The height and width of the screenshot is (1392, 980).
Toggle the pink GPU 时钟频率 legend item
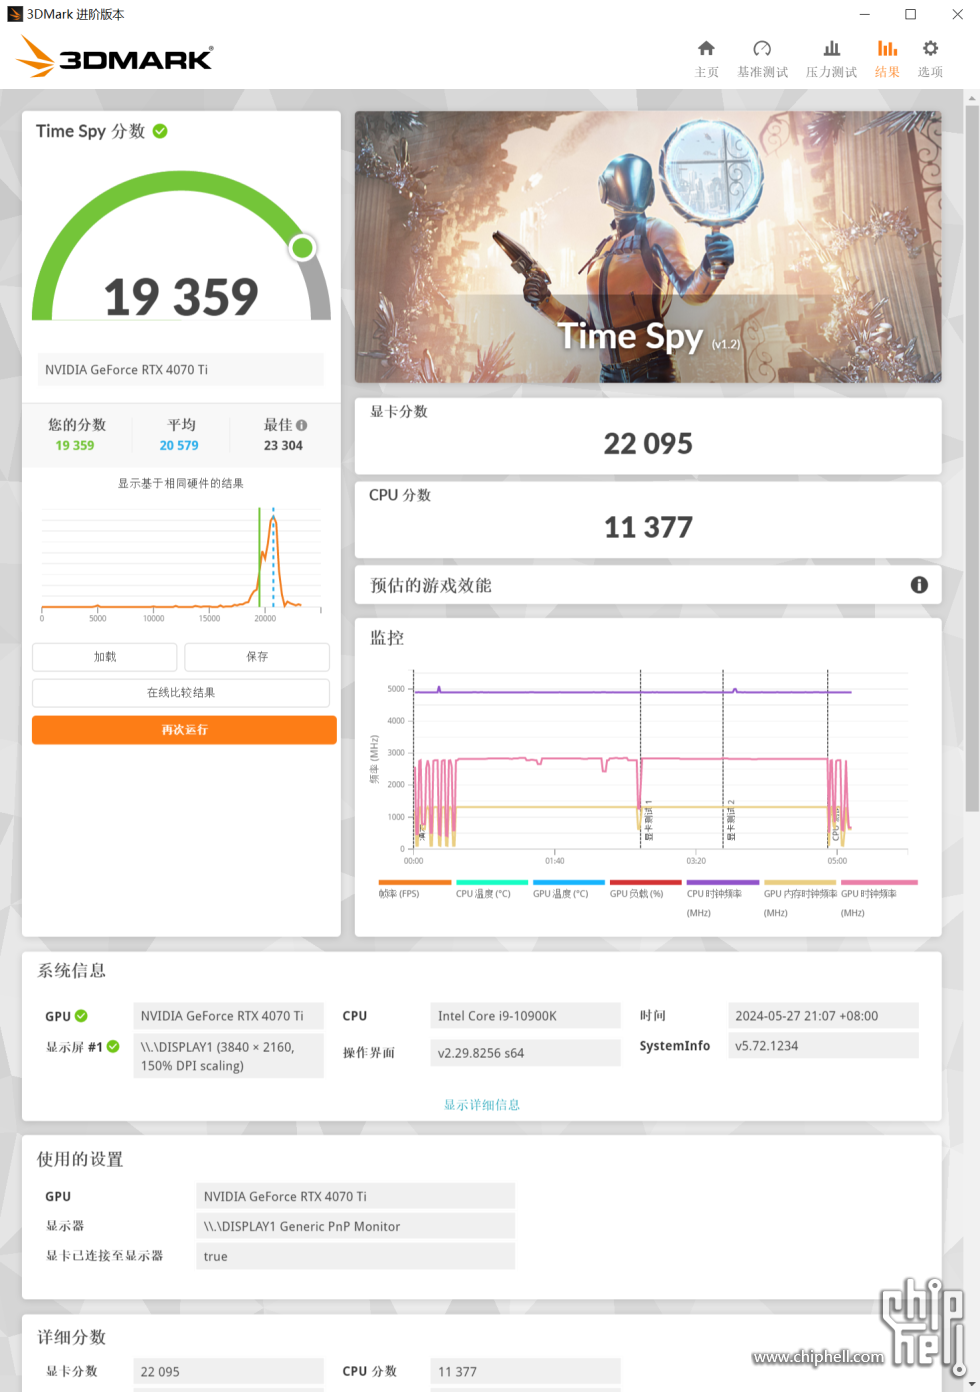[x=878, y=898]
